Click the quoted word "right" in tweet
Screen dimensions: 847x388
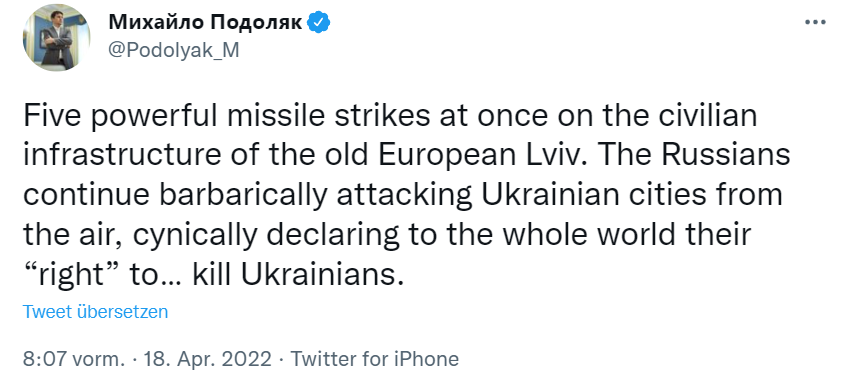click(x=72, y=275)
